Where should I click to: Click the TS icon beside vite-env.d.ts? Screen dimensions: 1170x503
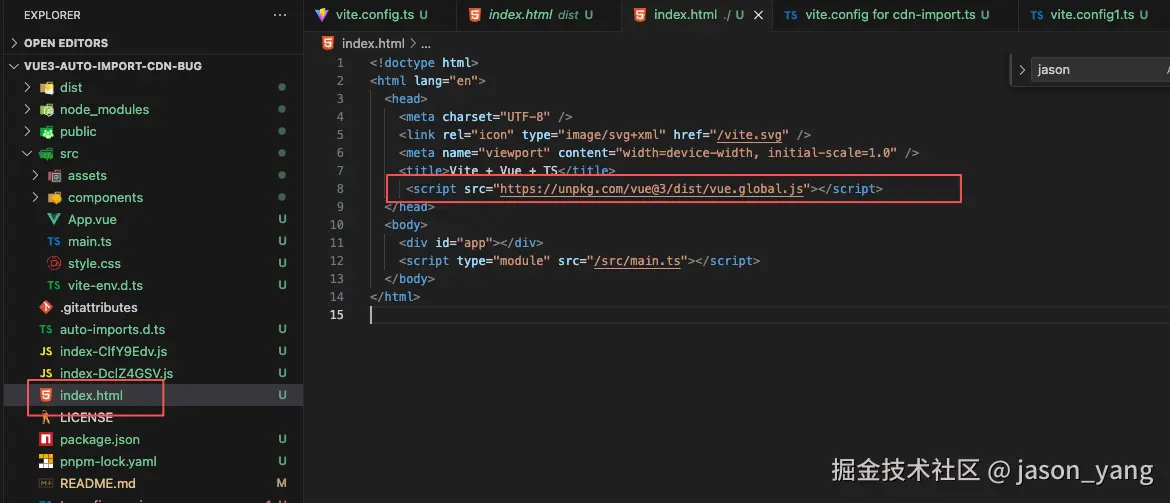pos(54,286)
